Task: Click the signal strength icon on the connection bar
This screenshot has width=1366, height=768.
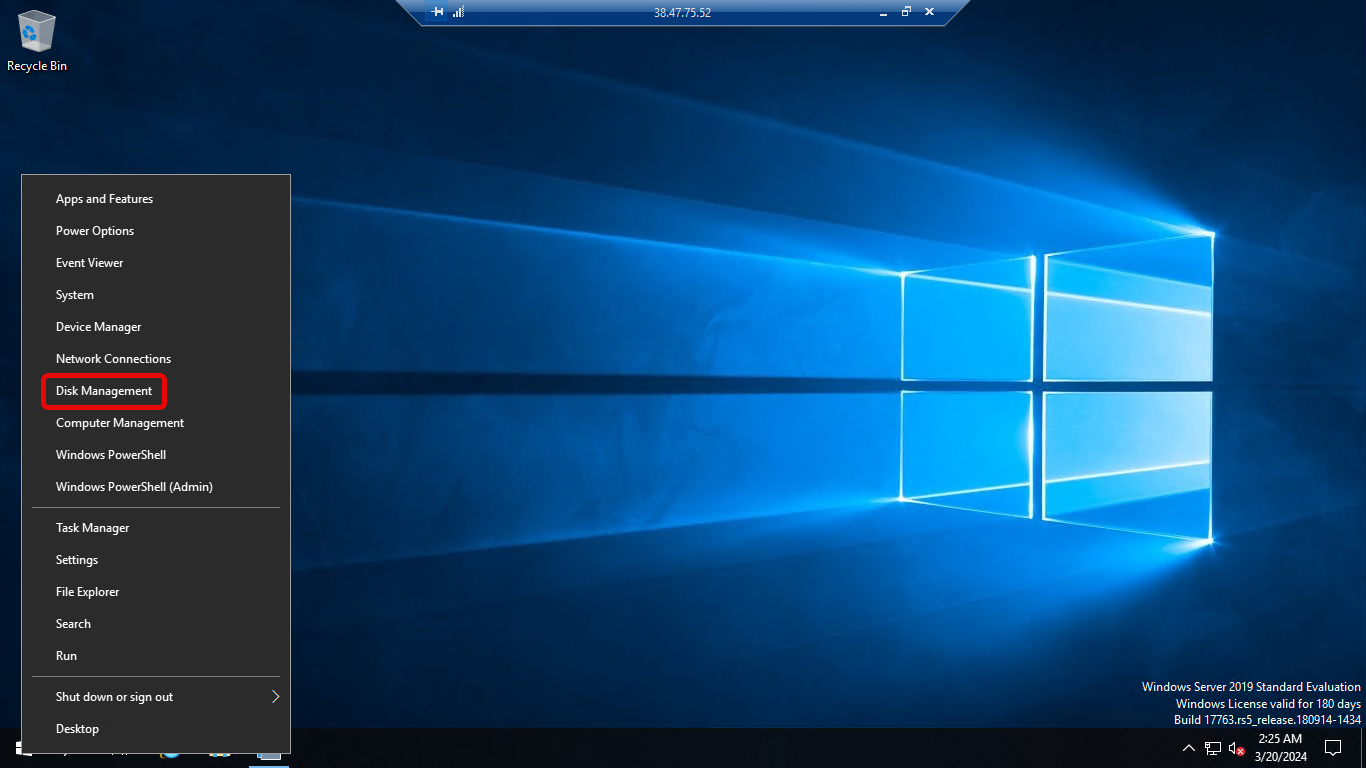Action: click(459, 12)
